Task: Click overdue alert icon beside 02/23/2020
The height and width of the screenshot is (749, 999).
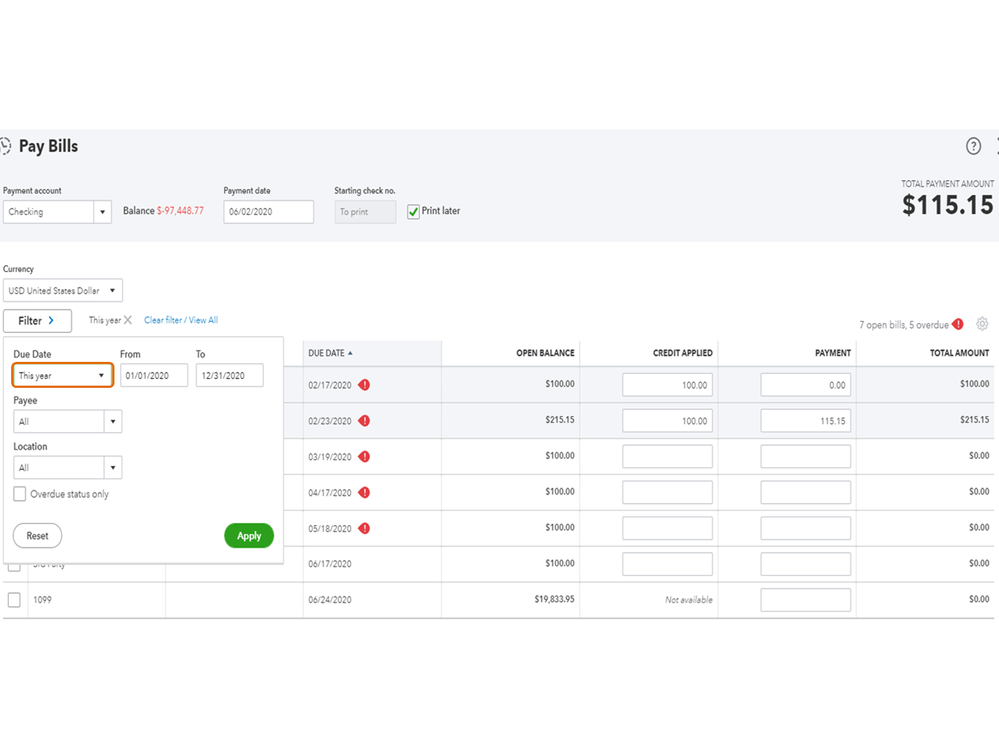Action: pyautogui.click(x=364, y=421)
